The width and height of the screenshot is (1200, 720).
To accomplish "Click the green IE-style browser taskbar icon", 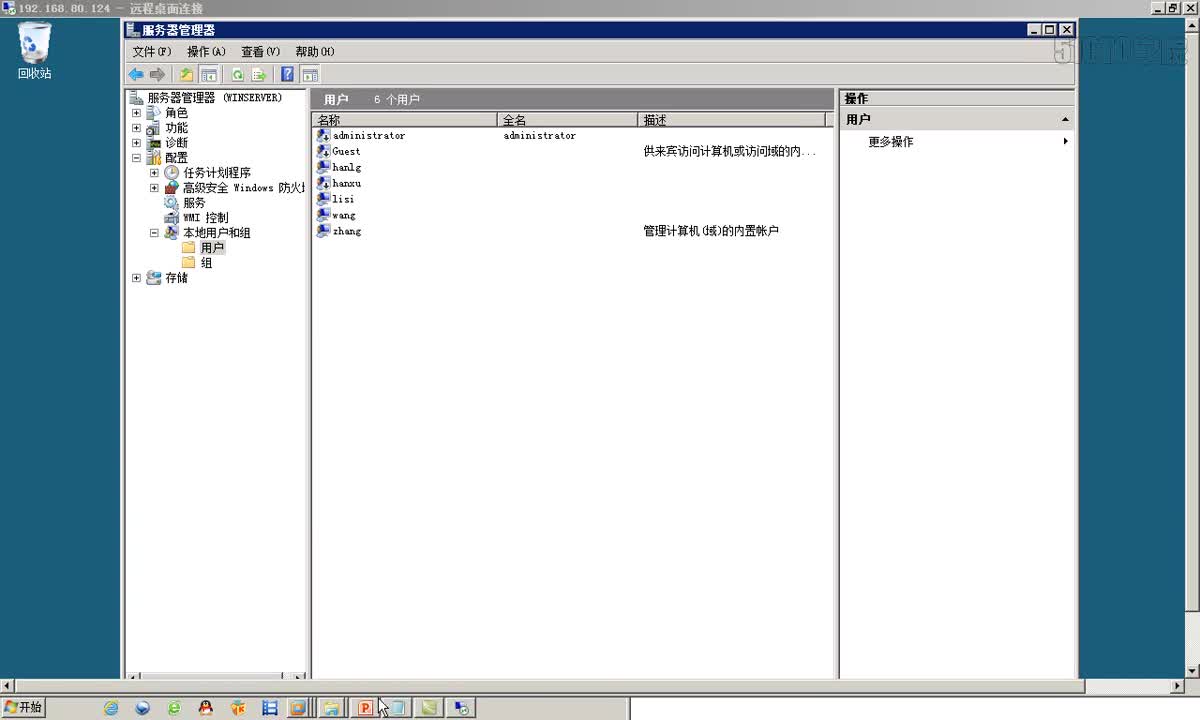I will (x=174, y=708).
